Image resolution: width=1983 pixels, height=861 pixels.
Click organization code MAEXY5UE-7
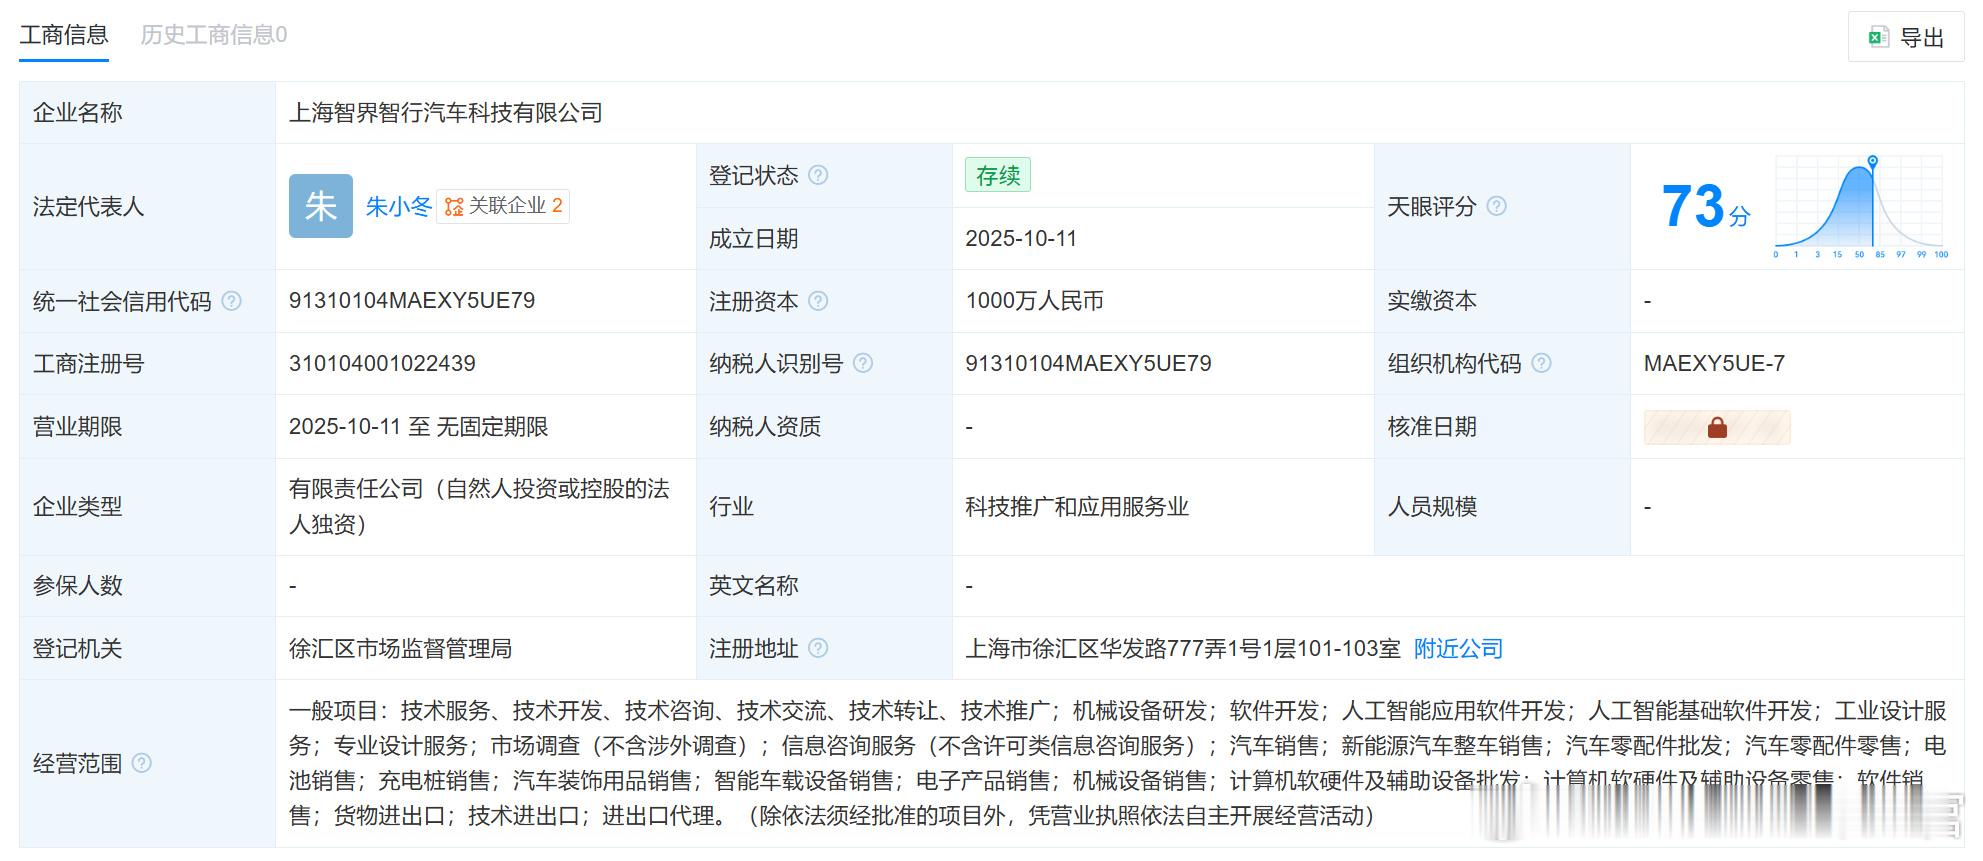(1714, 363)
